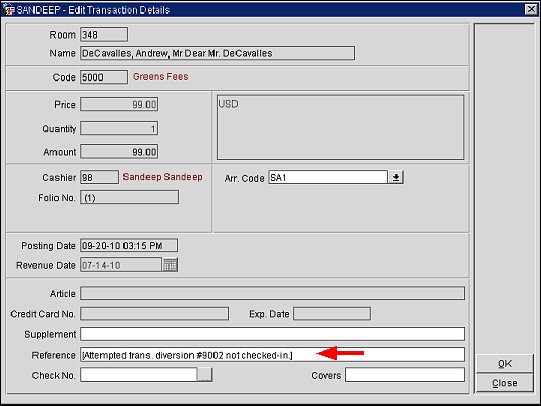The image size is (541, 406).
Task: Click the Reference field with diversion text
Action: (272, 355)
